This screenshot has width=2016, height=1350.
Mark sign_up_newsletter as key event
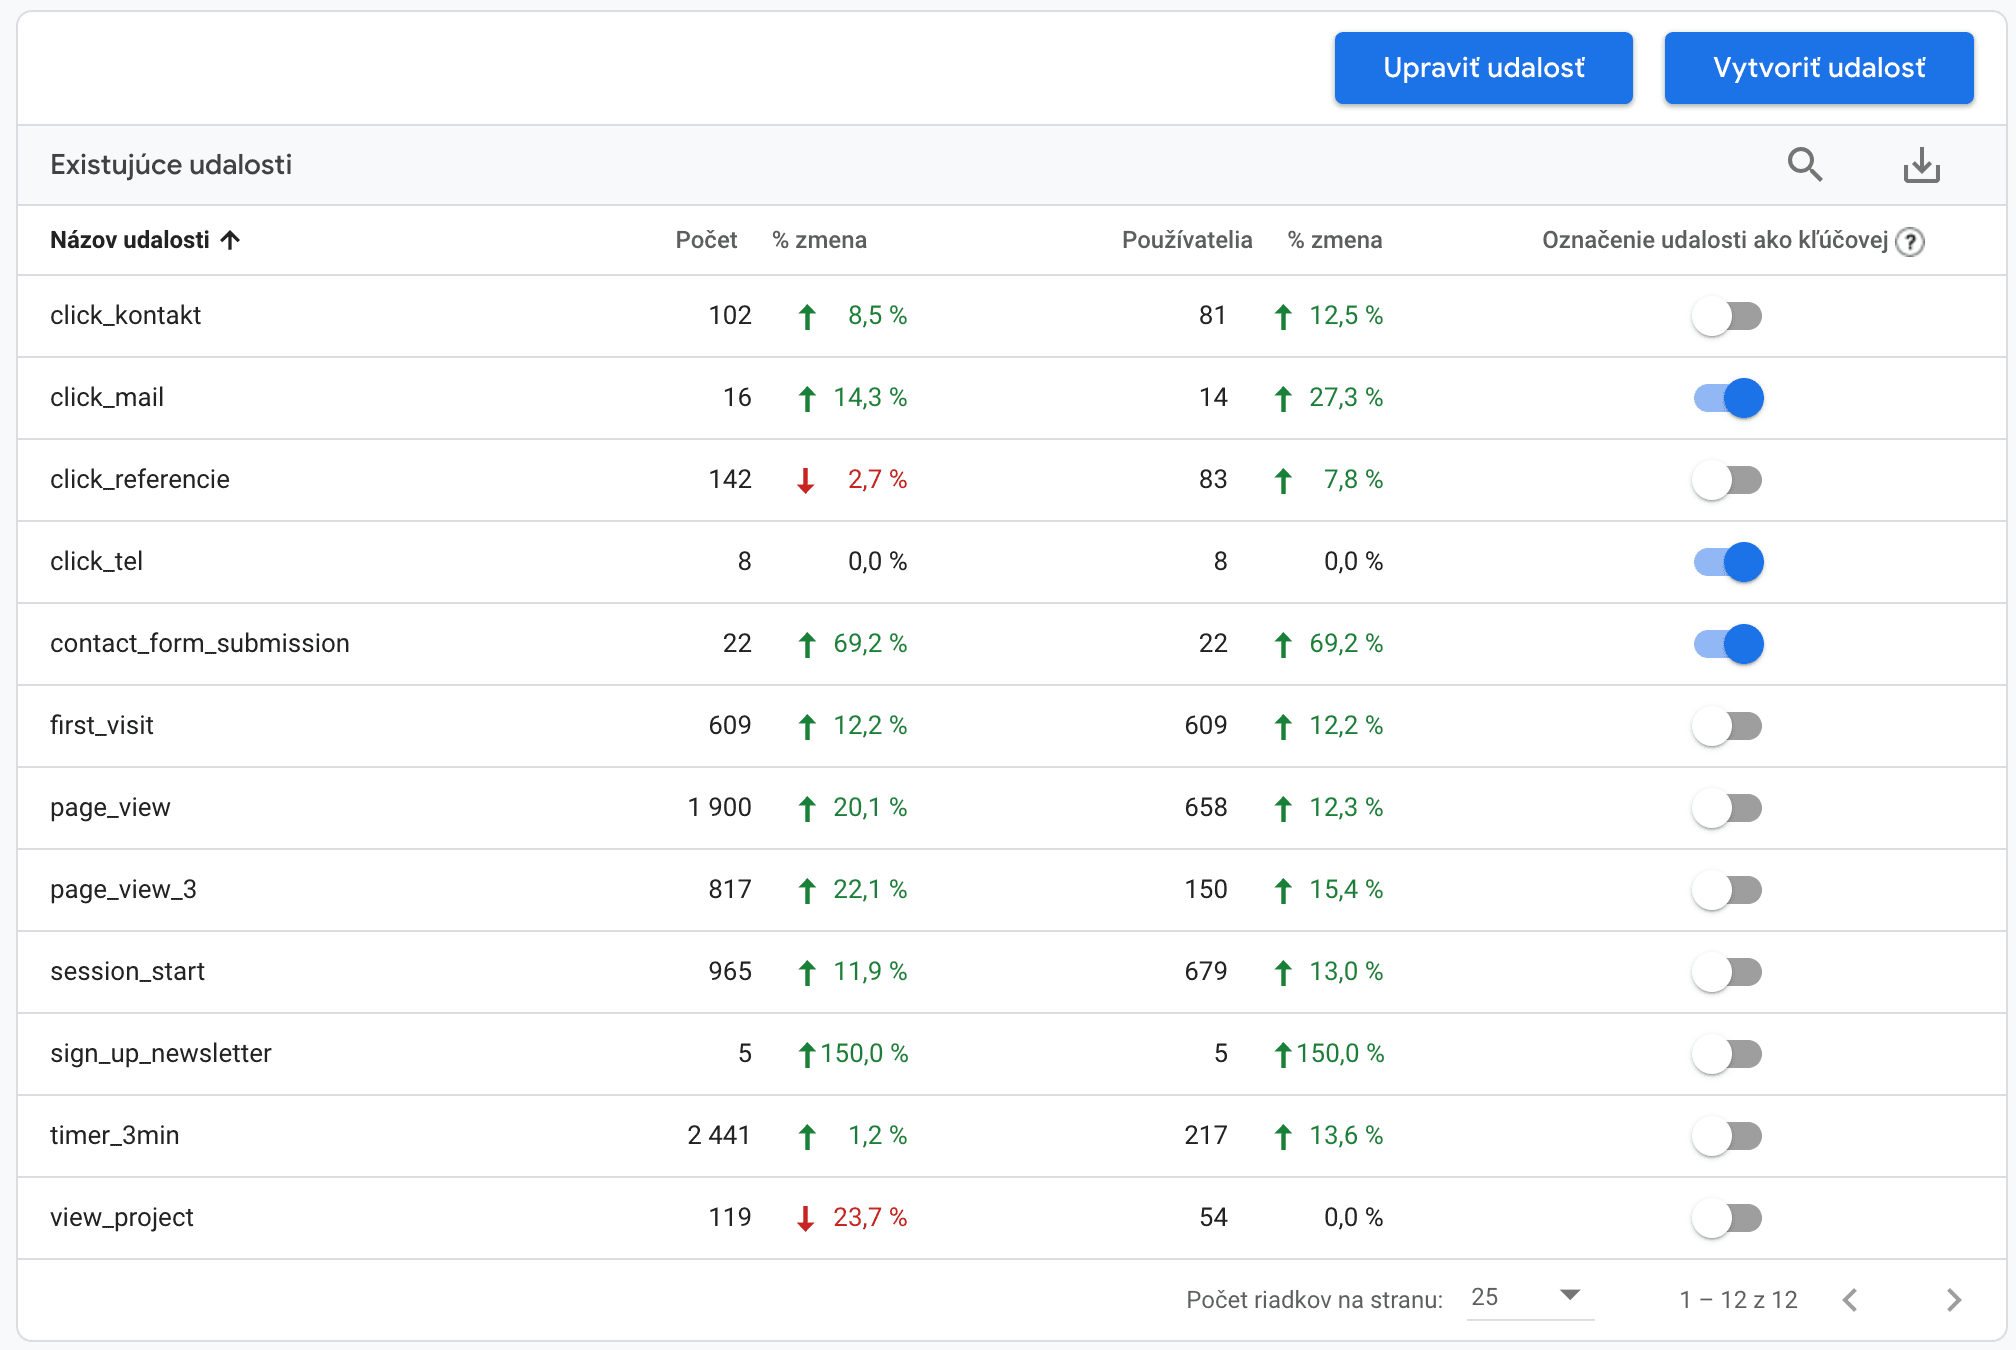click(1727, 1054)
